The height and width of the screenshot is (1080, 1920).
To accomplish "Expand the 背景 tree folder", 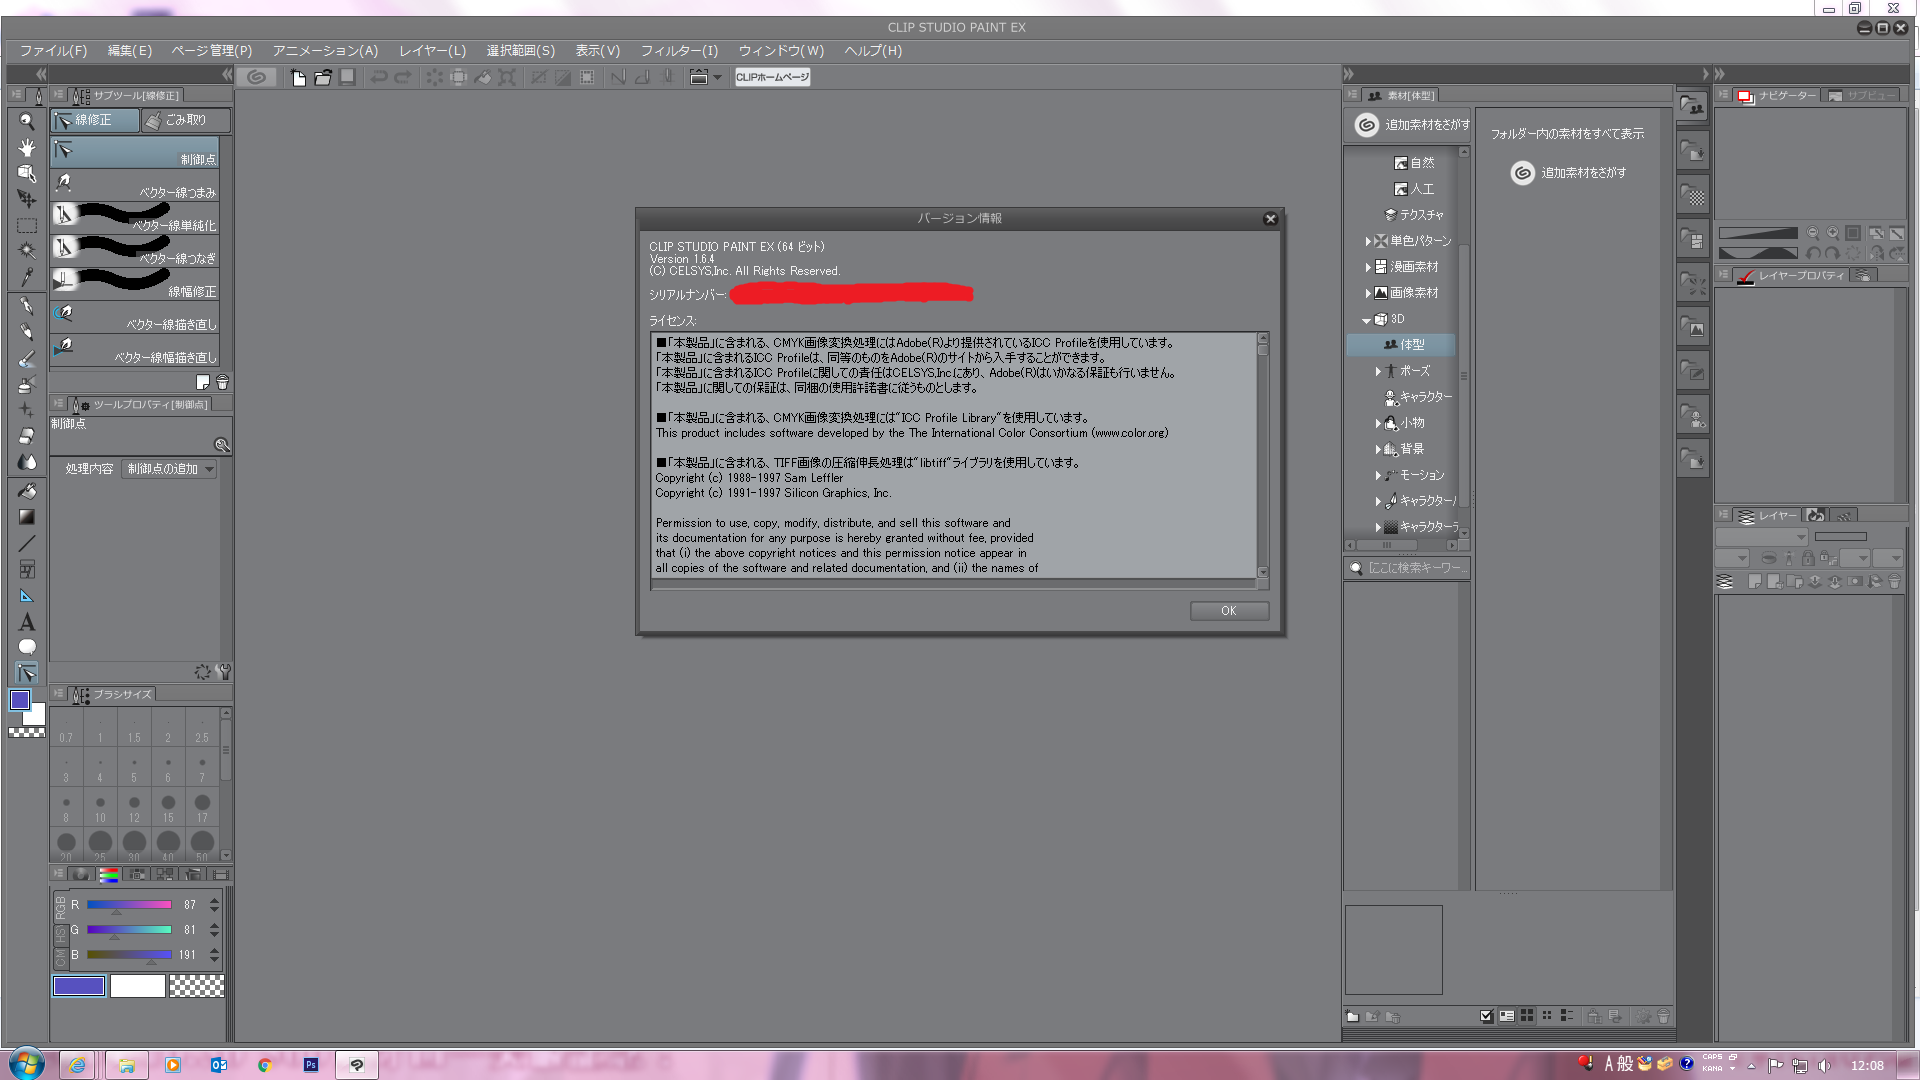I will [x=1378, y=449].
